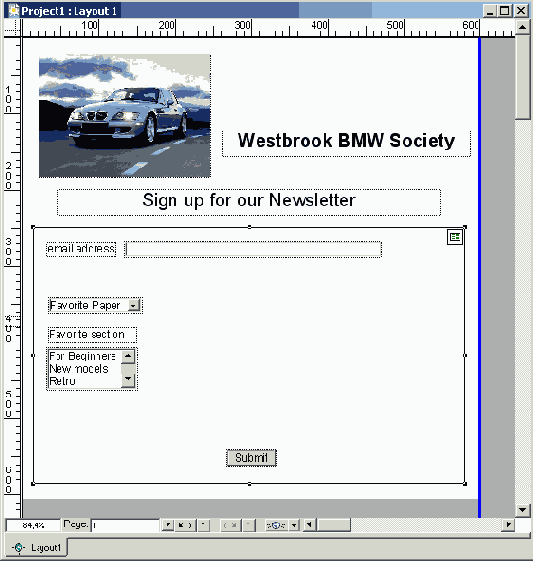Click the top-middle selection handle of the form
Screen dimensions: 533x561
click(x=249, y=227)
